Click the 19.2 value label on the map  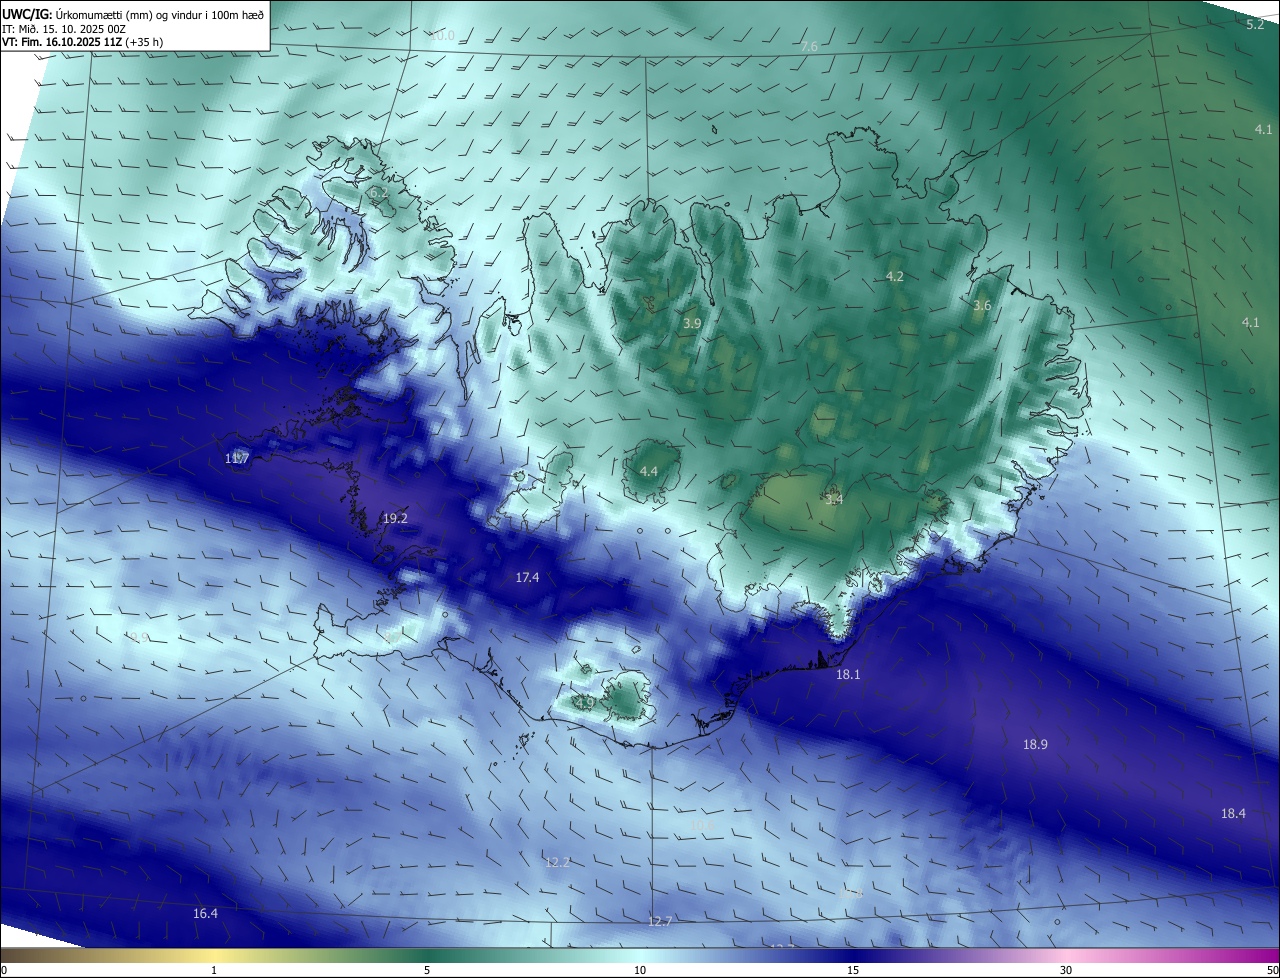[x=395, y=518]
